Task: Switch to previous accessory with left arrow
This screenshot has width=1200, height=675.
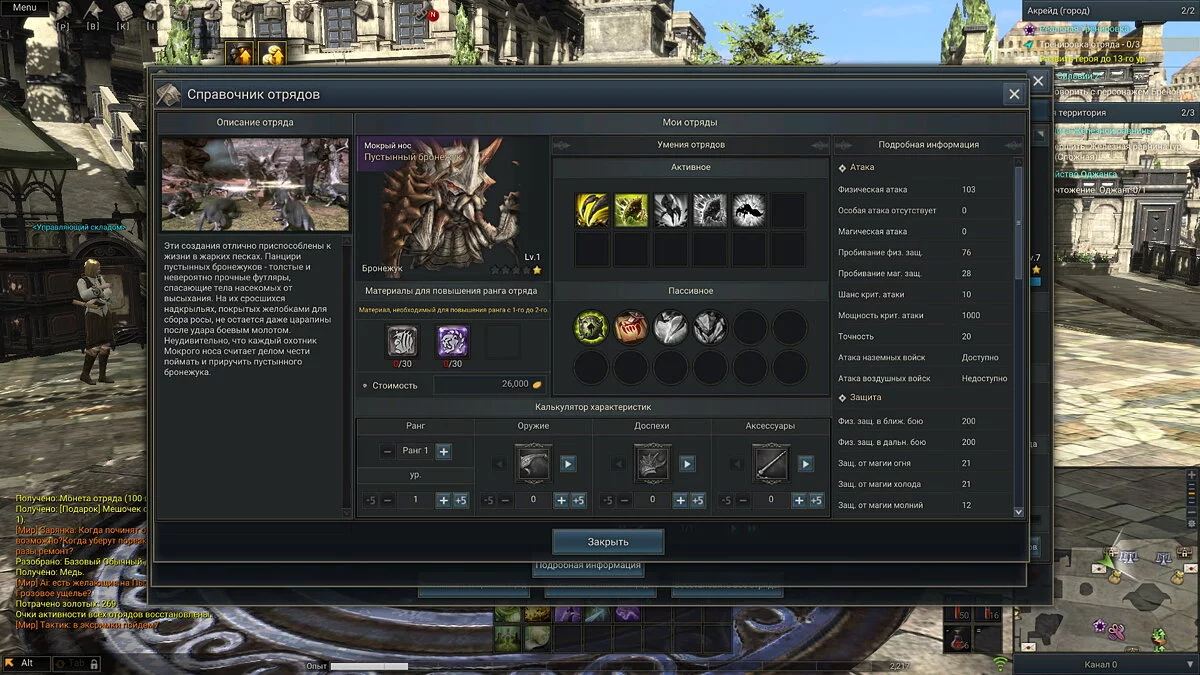Action: (737, 464)
